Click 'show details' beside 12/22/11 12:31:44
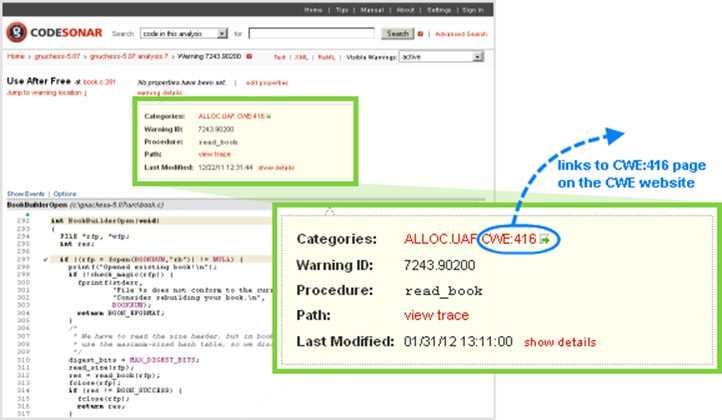Viewport: 722px width, 420px height. click(276, 168)
